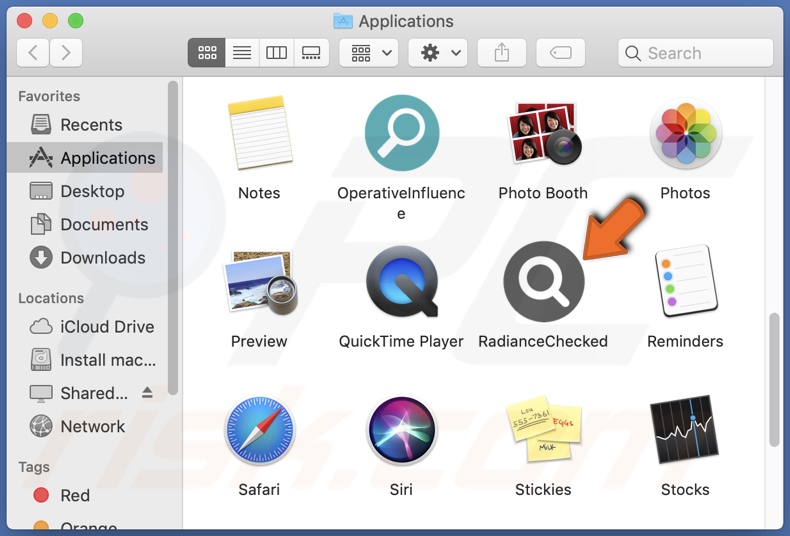Switch to list view
Image resolution: width=790 pixels, height=536 pixels.
click(242, 53)
